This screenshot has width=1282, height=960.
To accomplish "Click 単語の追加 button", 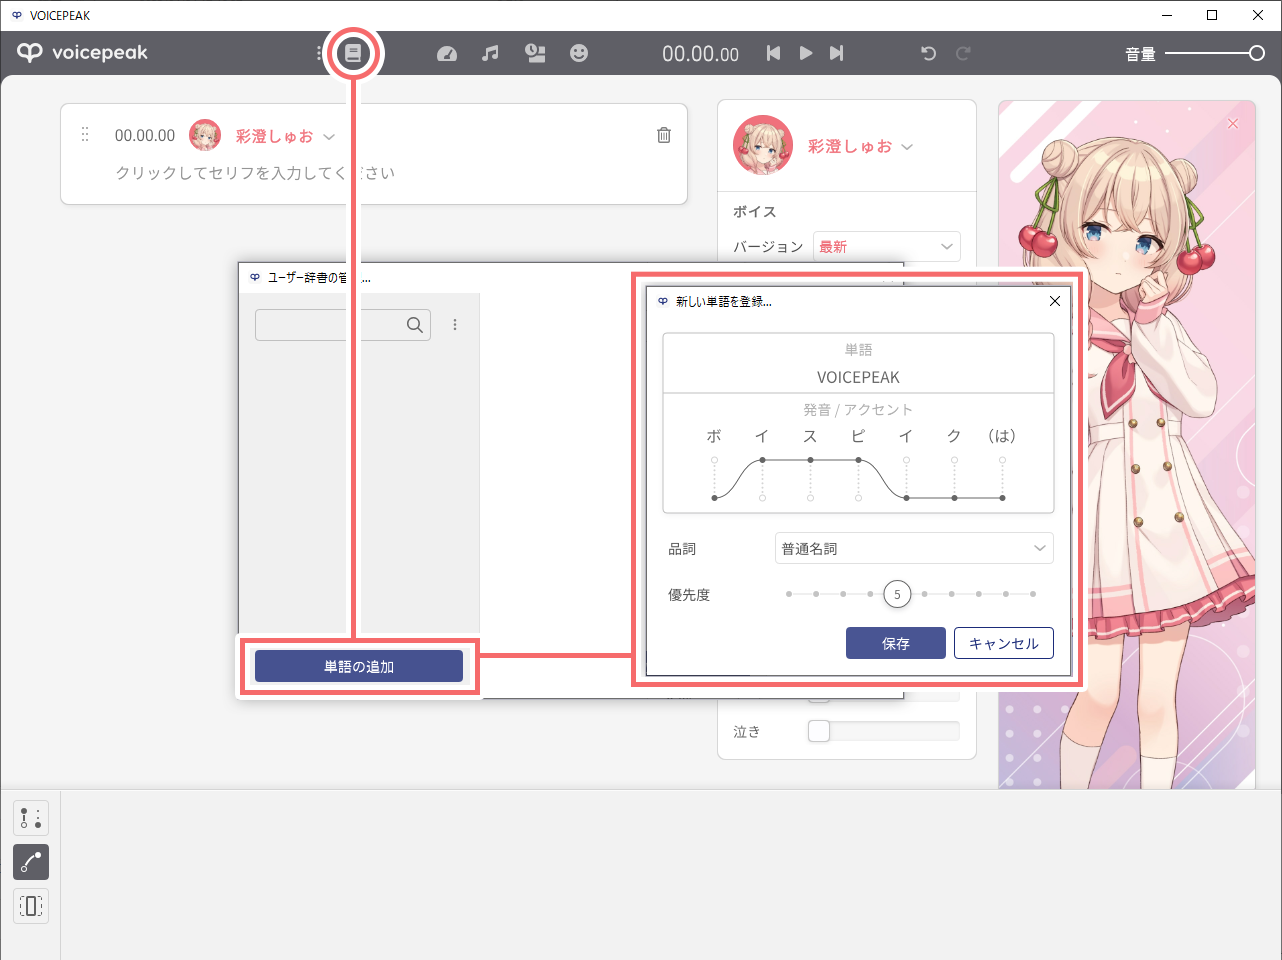I will pos(359,666).
